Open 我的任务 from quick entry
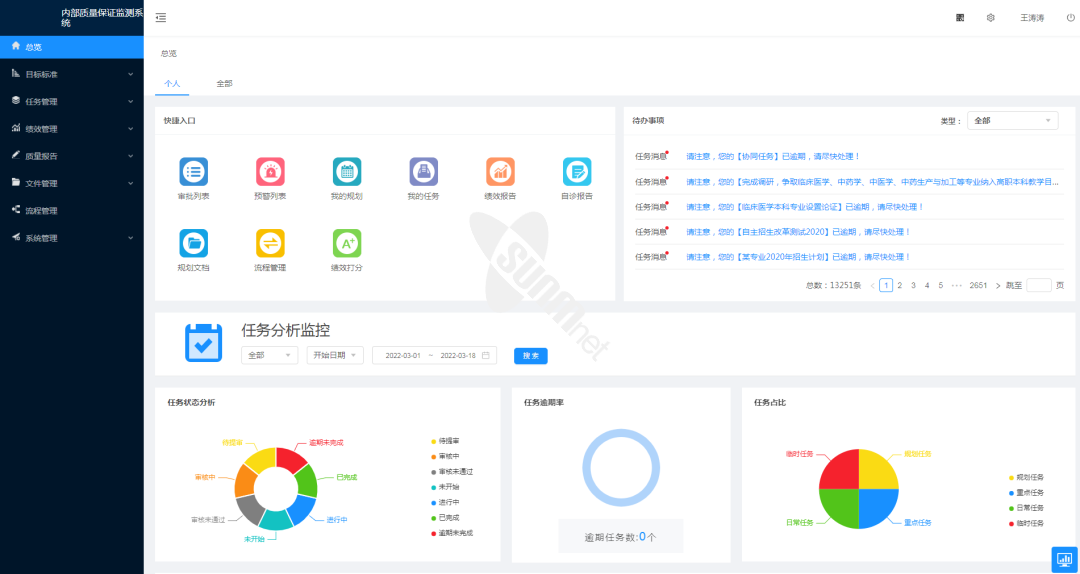This screenshot has width=1080, height=574. point(423,172)
